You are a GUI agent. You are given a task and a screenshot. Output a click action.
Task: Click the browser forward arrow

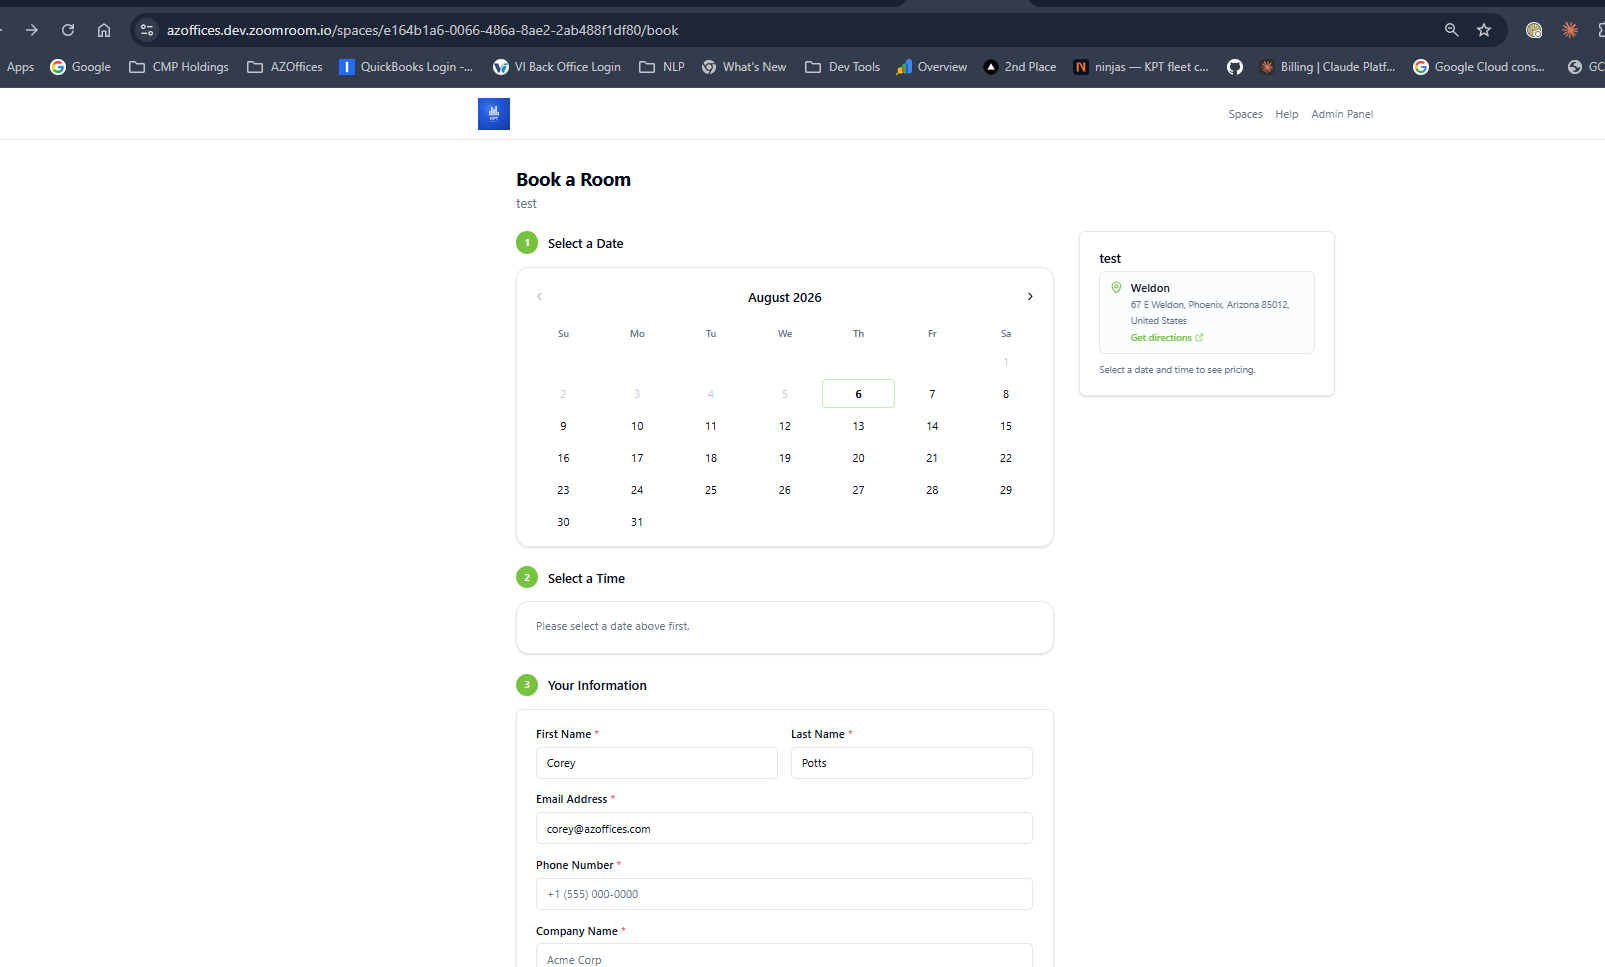point(32,30)
